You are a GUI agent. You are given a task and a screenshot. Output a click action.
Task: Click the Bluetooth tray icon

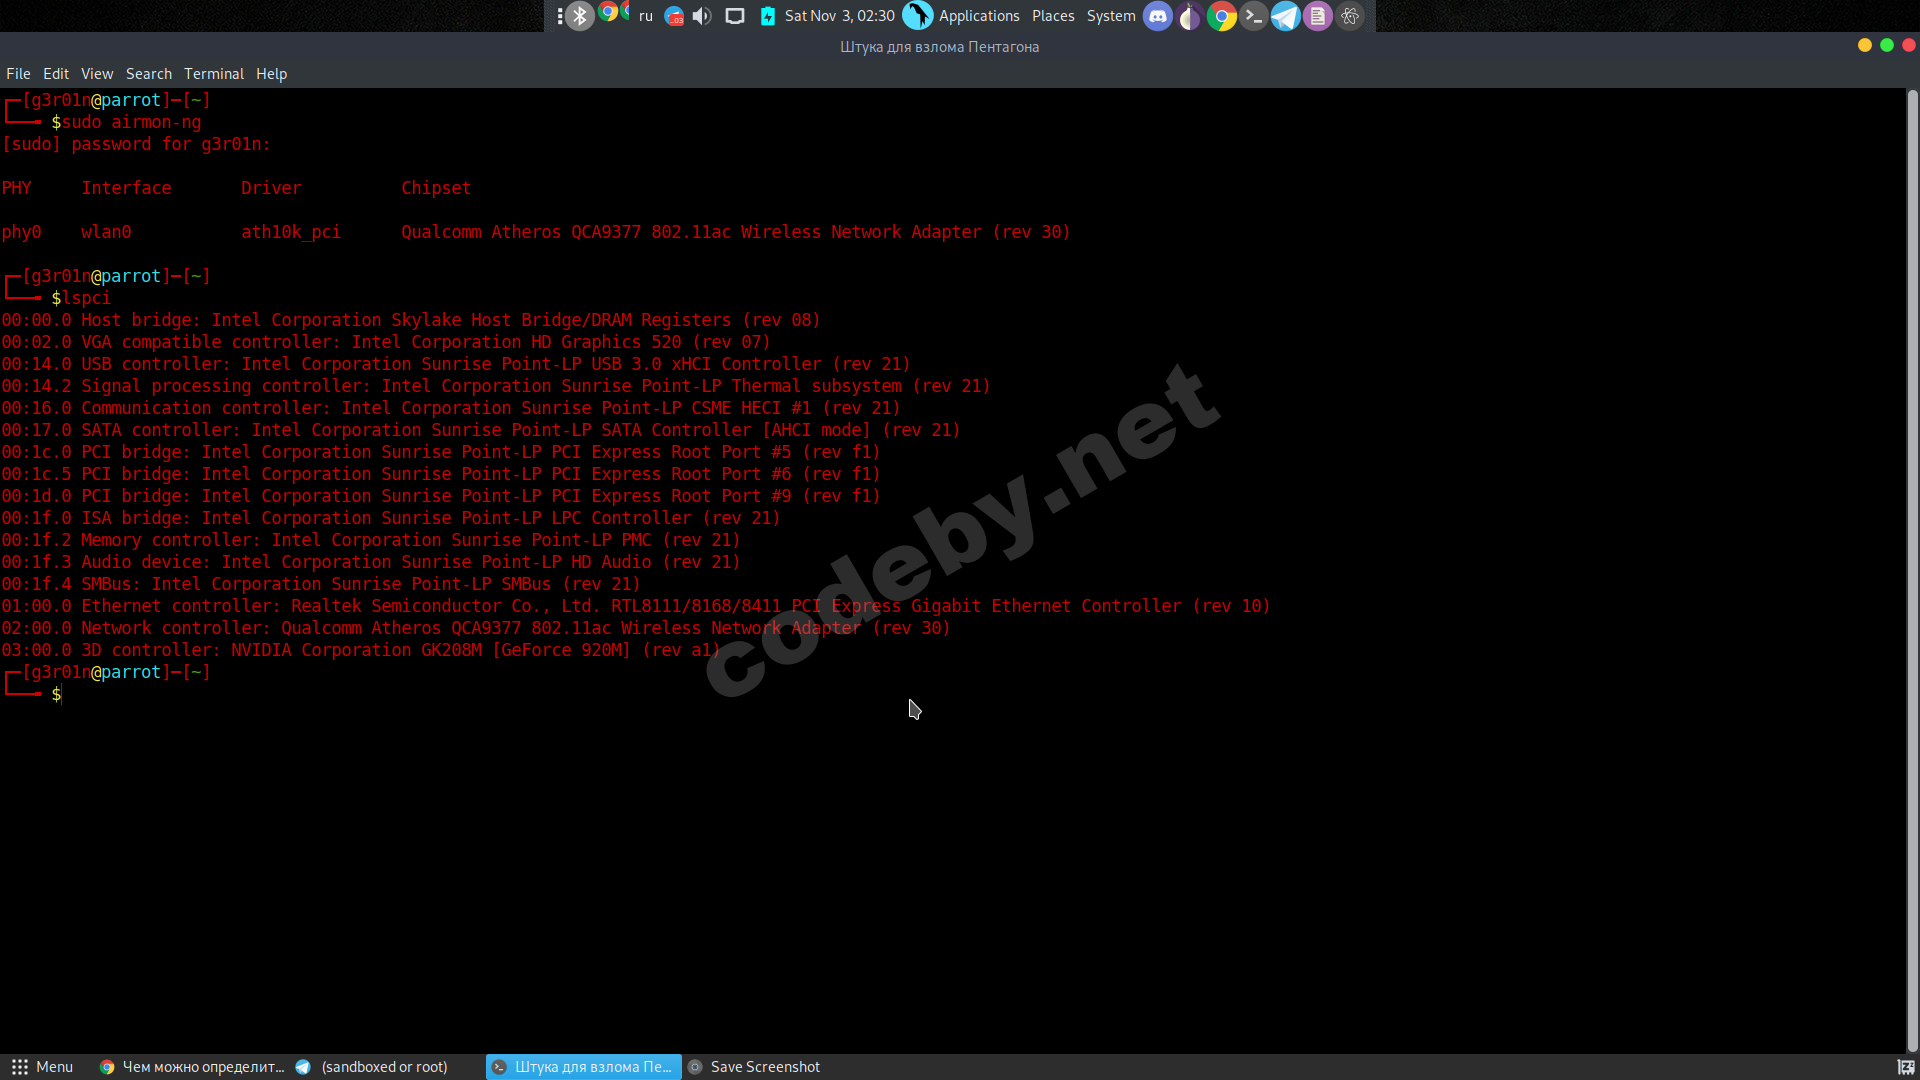(x=580, y=16)
